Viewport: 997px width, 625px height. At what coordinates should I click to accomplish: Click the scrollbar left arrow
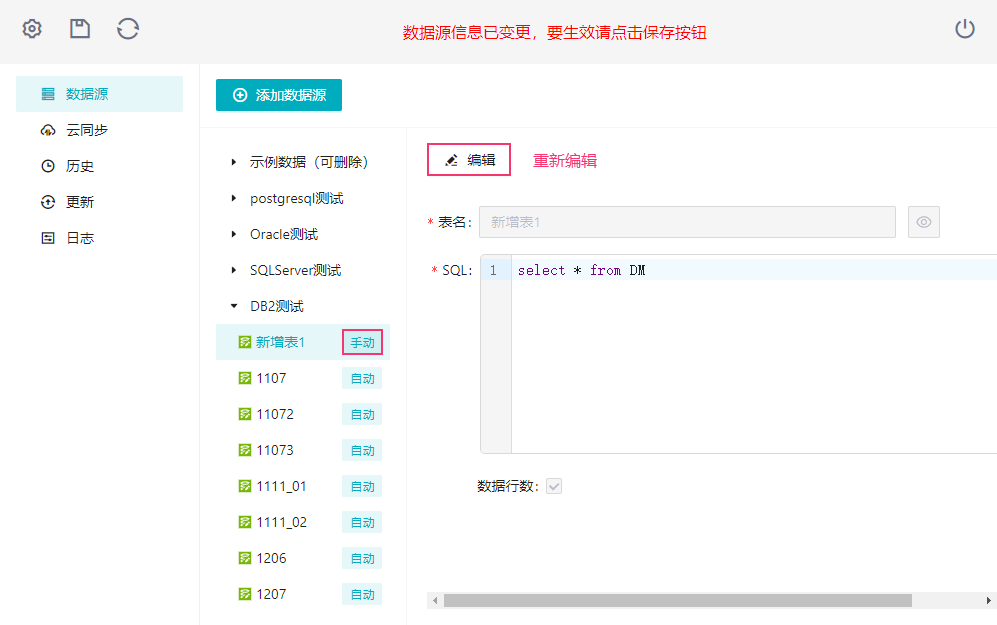[x=435, y=600]
